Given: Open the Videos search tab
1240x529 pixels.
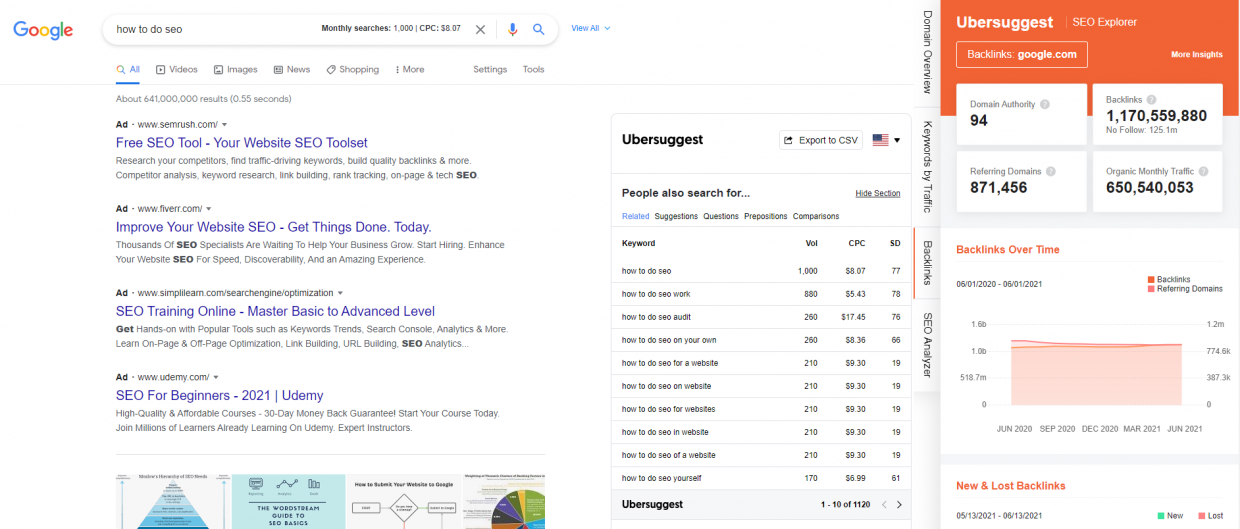Looking at the screenshot, I should [x=176, y=69].
